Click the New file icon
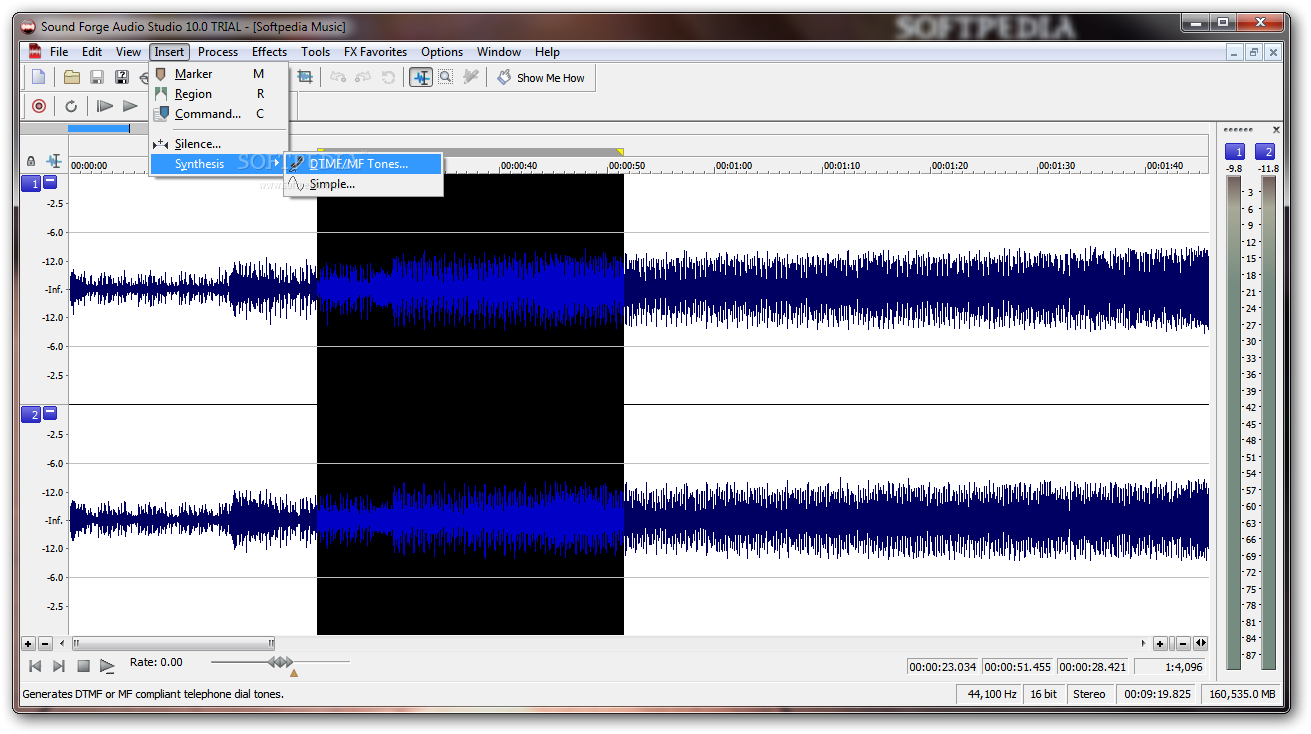 click(x=38, y=77)
